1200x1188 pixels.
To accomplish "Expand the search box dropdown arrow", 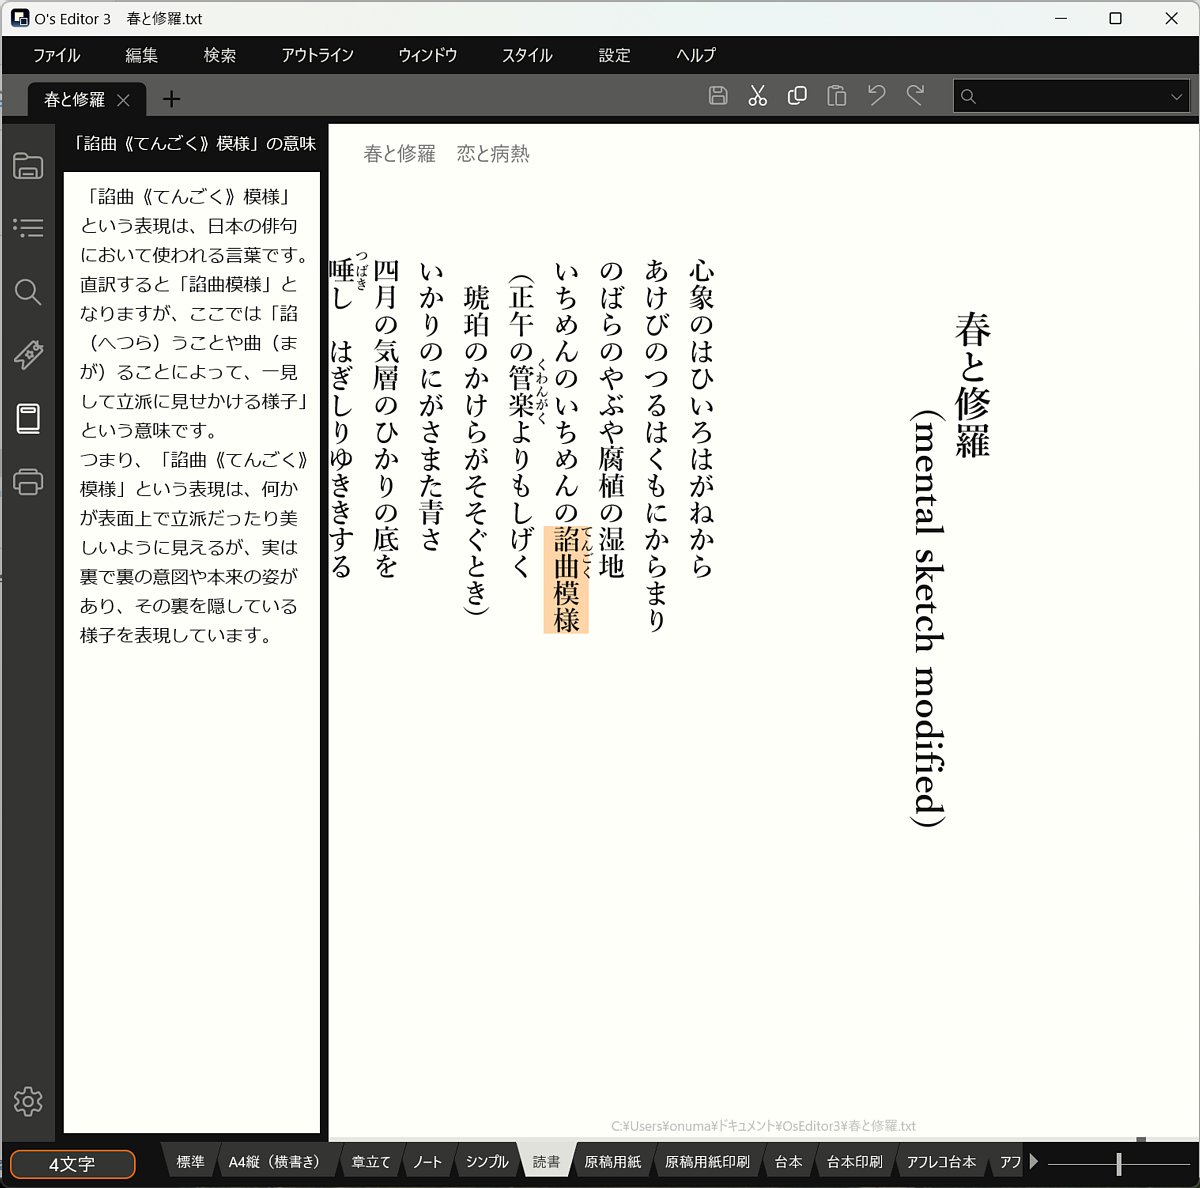I will tap(1176, 96).
